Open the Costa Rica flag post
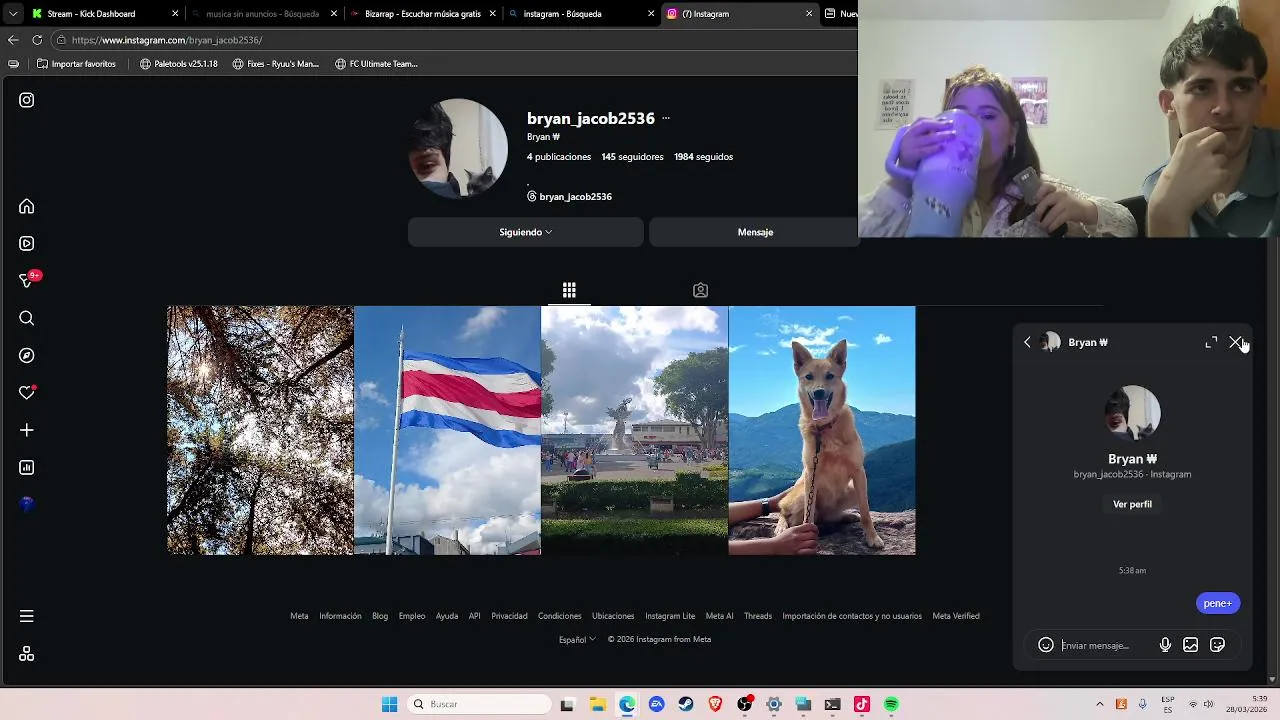The image size is (1280, 720). tap(447, 430)
